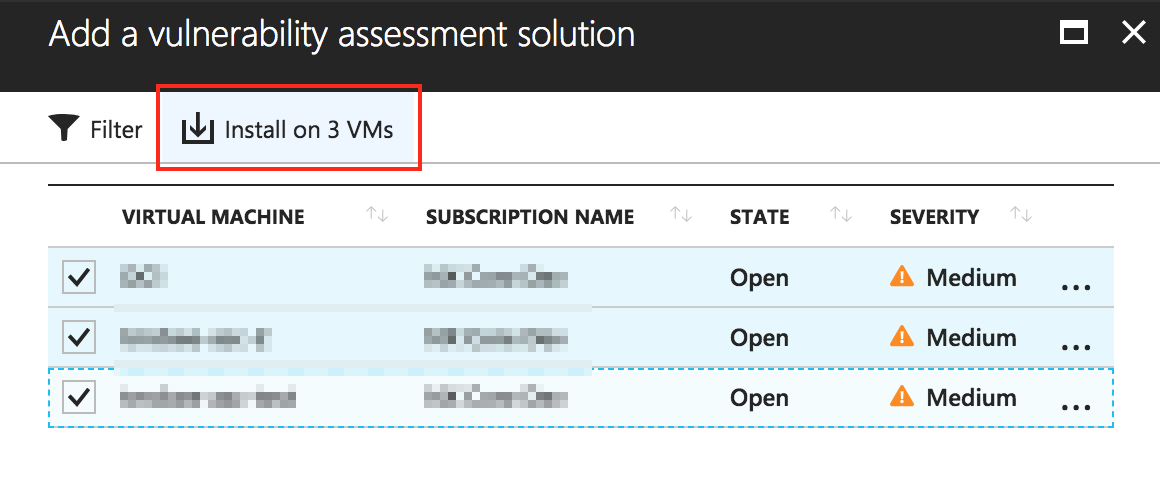Toggle sort arrows next to Subscription Name column

tap(681, 215)
